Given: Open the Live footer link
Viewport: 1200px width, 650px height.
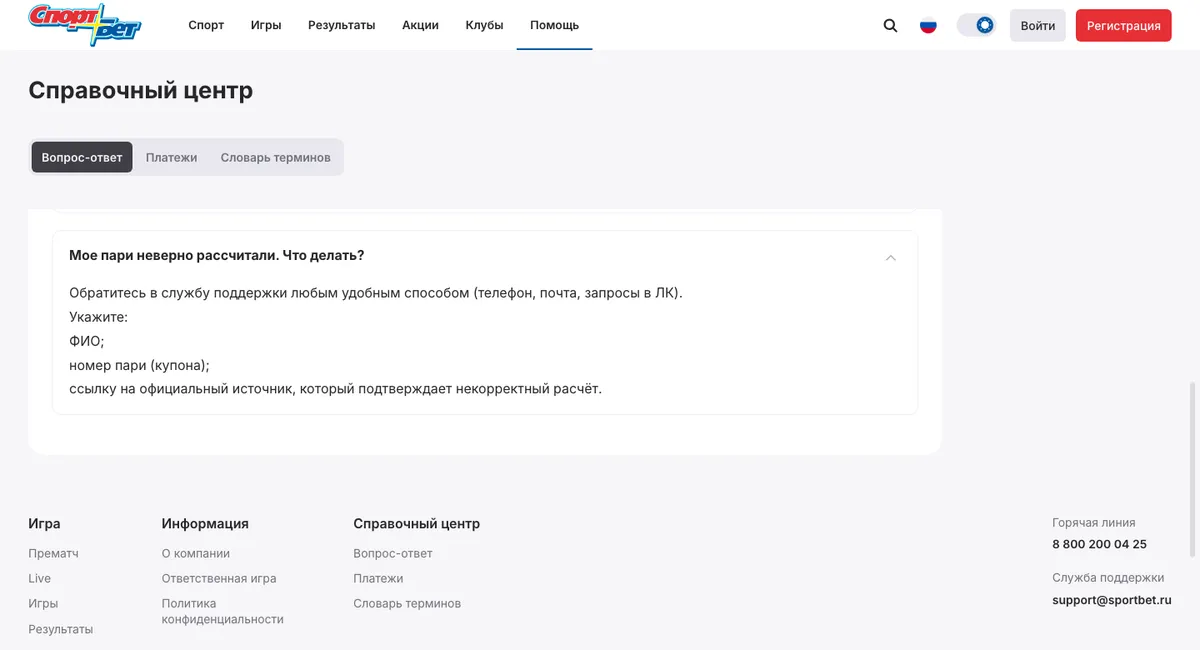Looking at the screenshot, I should coord(39,578).
